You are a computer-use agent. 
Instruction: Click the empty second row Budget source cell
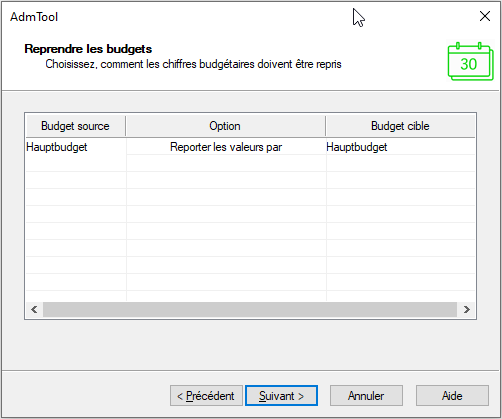pyautogui.click(x=76, y=163)
